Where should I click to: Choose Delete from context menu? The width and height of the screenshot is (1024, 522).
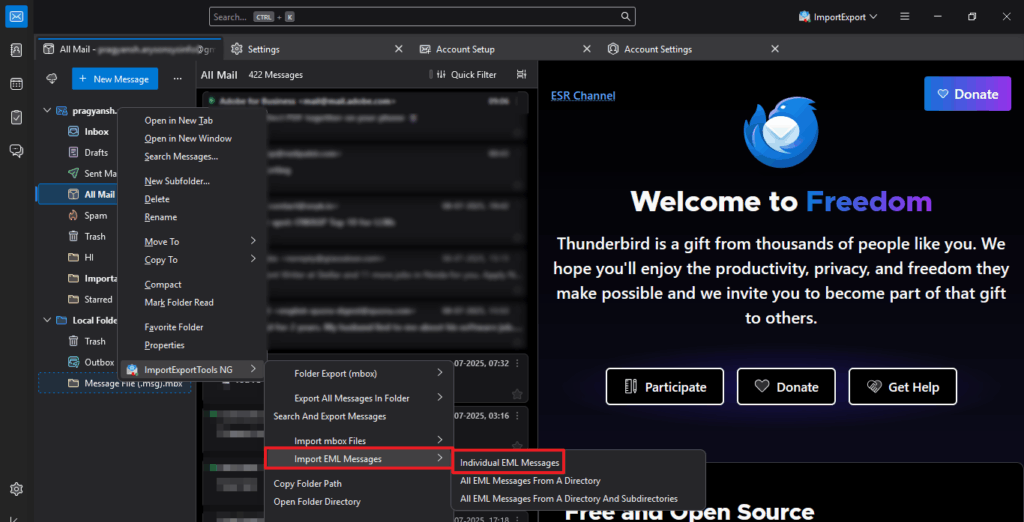tap(157, 199)
